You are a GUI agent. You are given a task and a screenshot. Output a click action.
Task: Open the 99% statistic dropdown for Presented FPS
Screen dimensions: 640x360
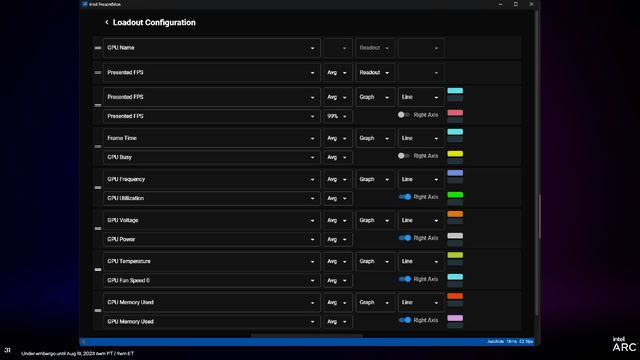pyautogui.click(x=338, y=116)
